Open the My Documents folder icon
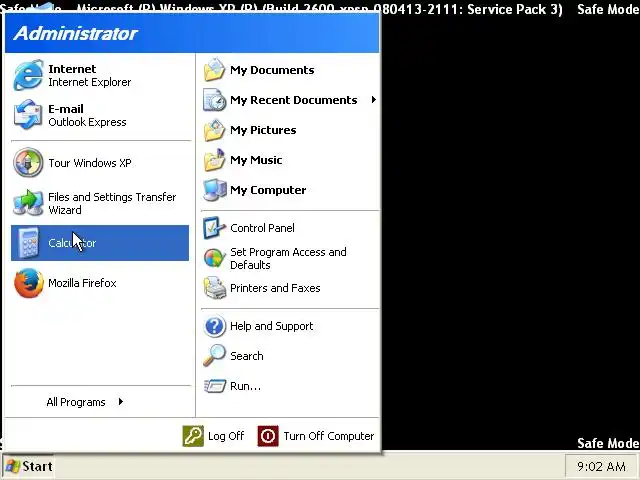Image resolution: width=640 pixels, height=480 pixels. click(x=214, y=70)
